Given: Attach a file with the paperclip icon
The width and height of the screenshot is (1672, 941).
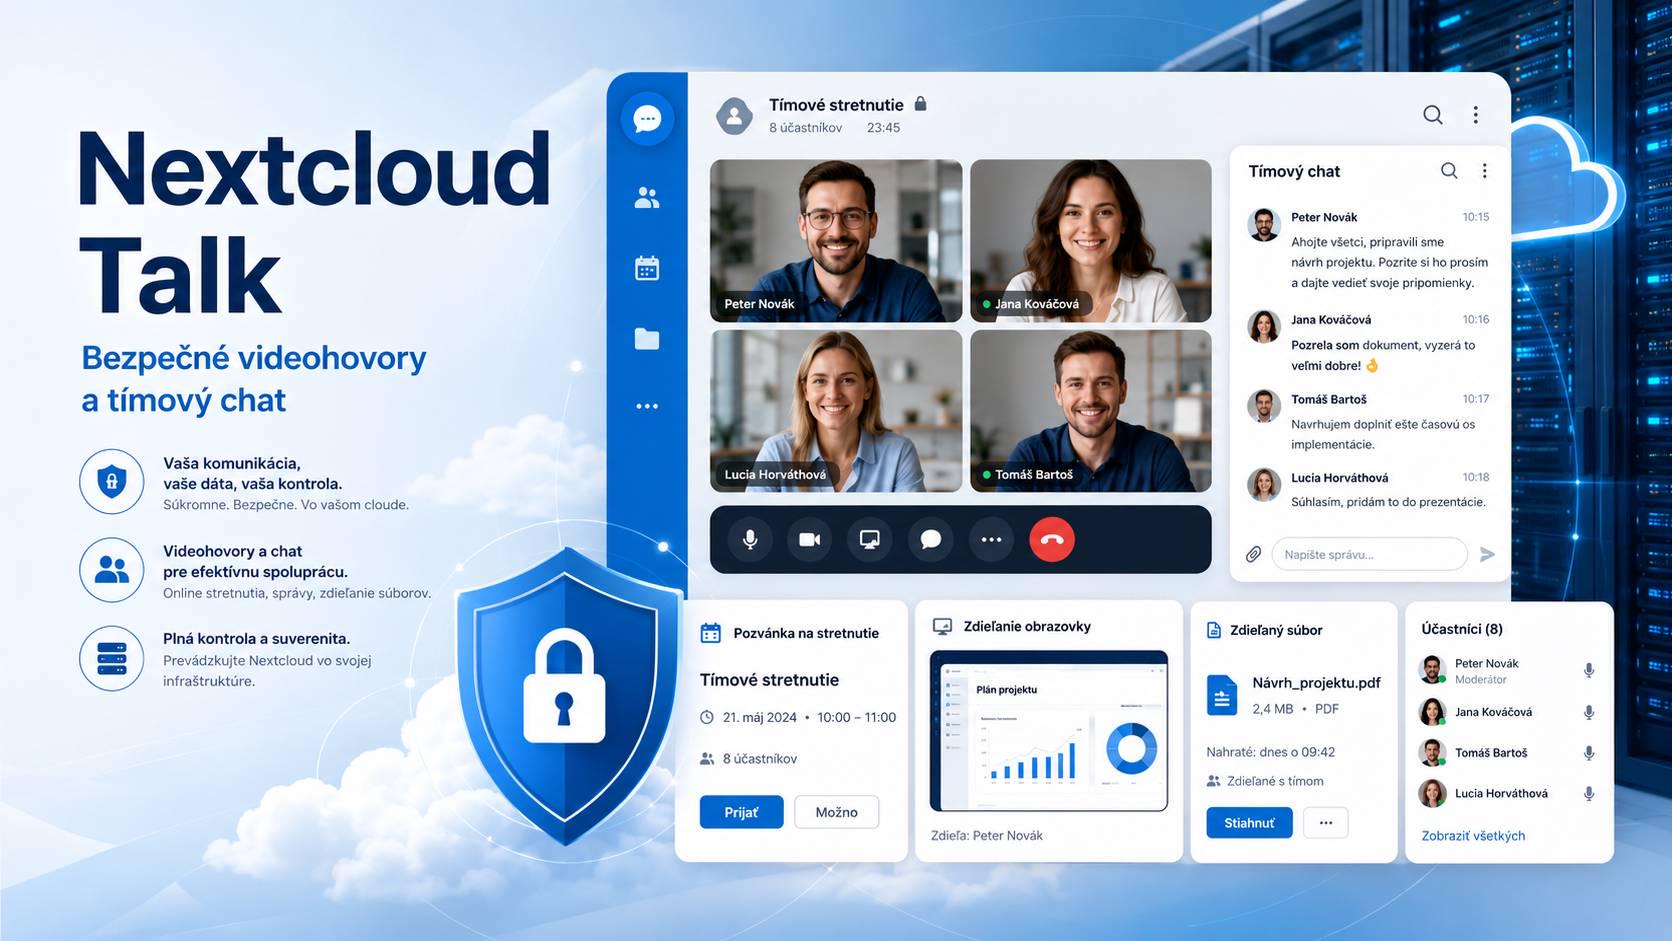Looking at the screenshot, I should click(x=1253, y=554).
